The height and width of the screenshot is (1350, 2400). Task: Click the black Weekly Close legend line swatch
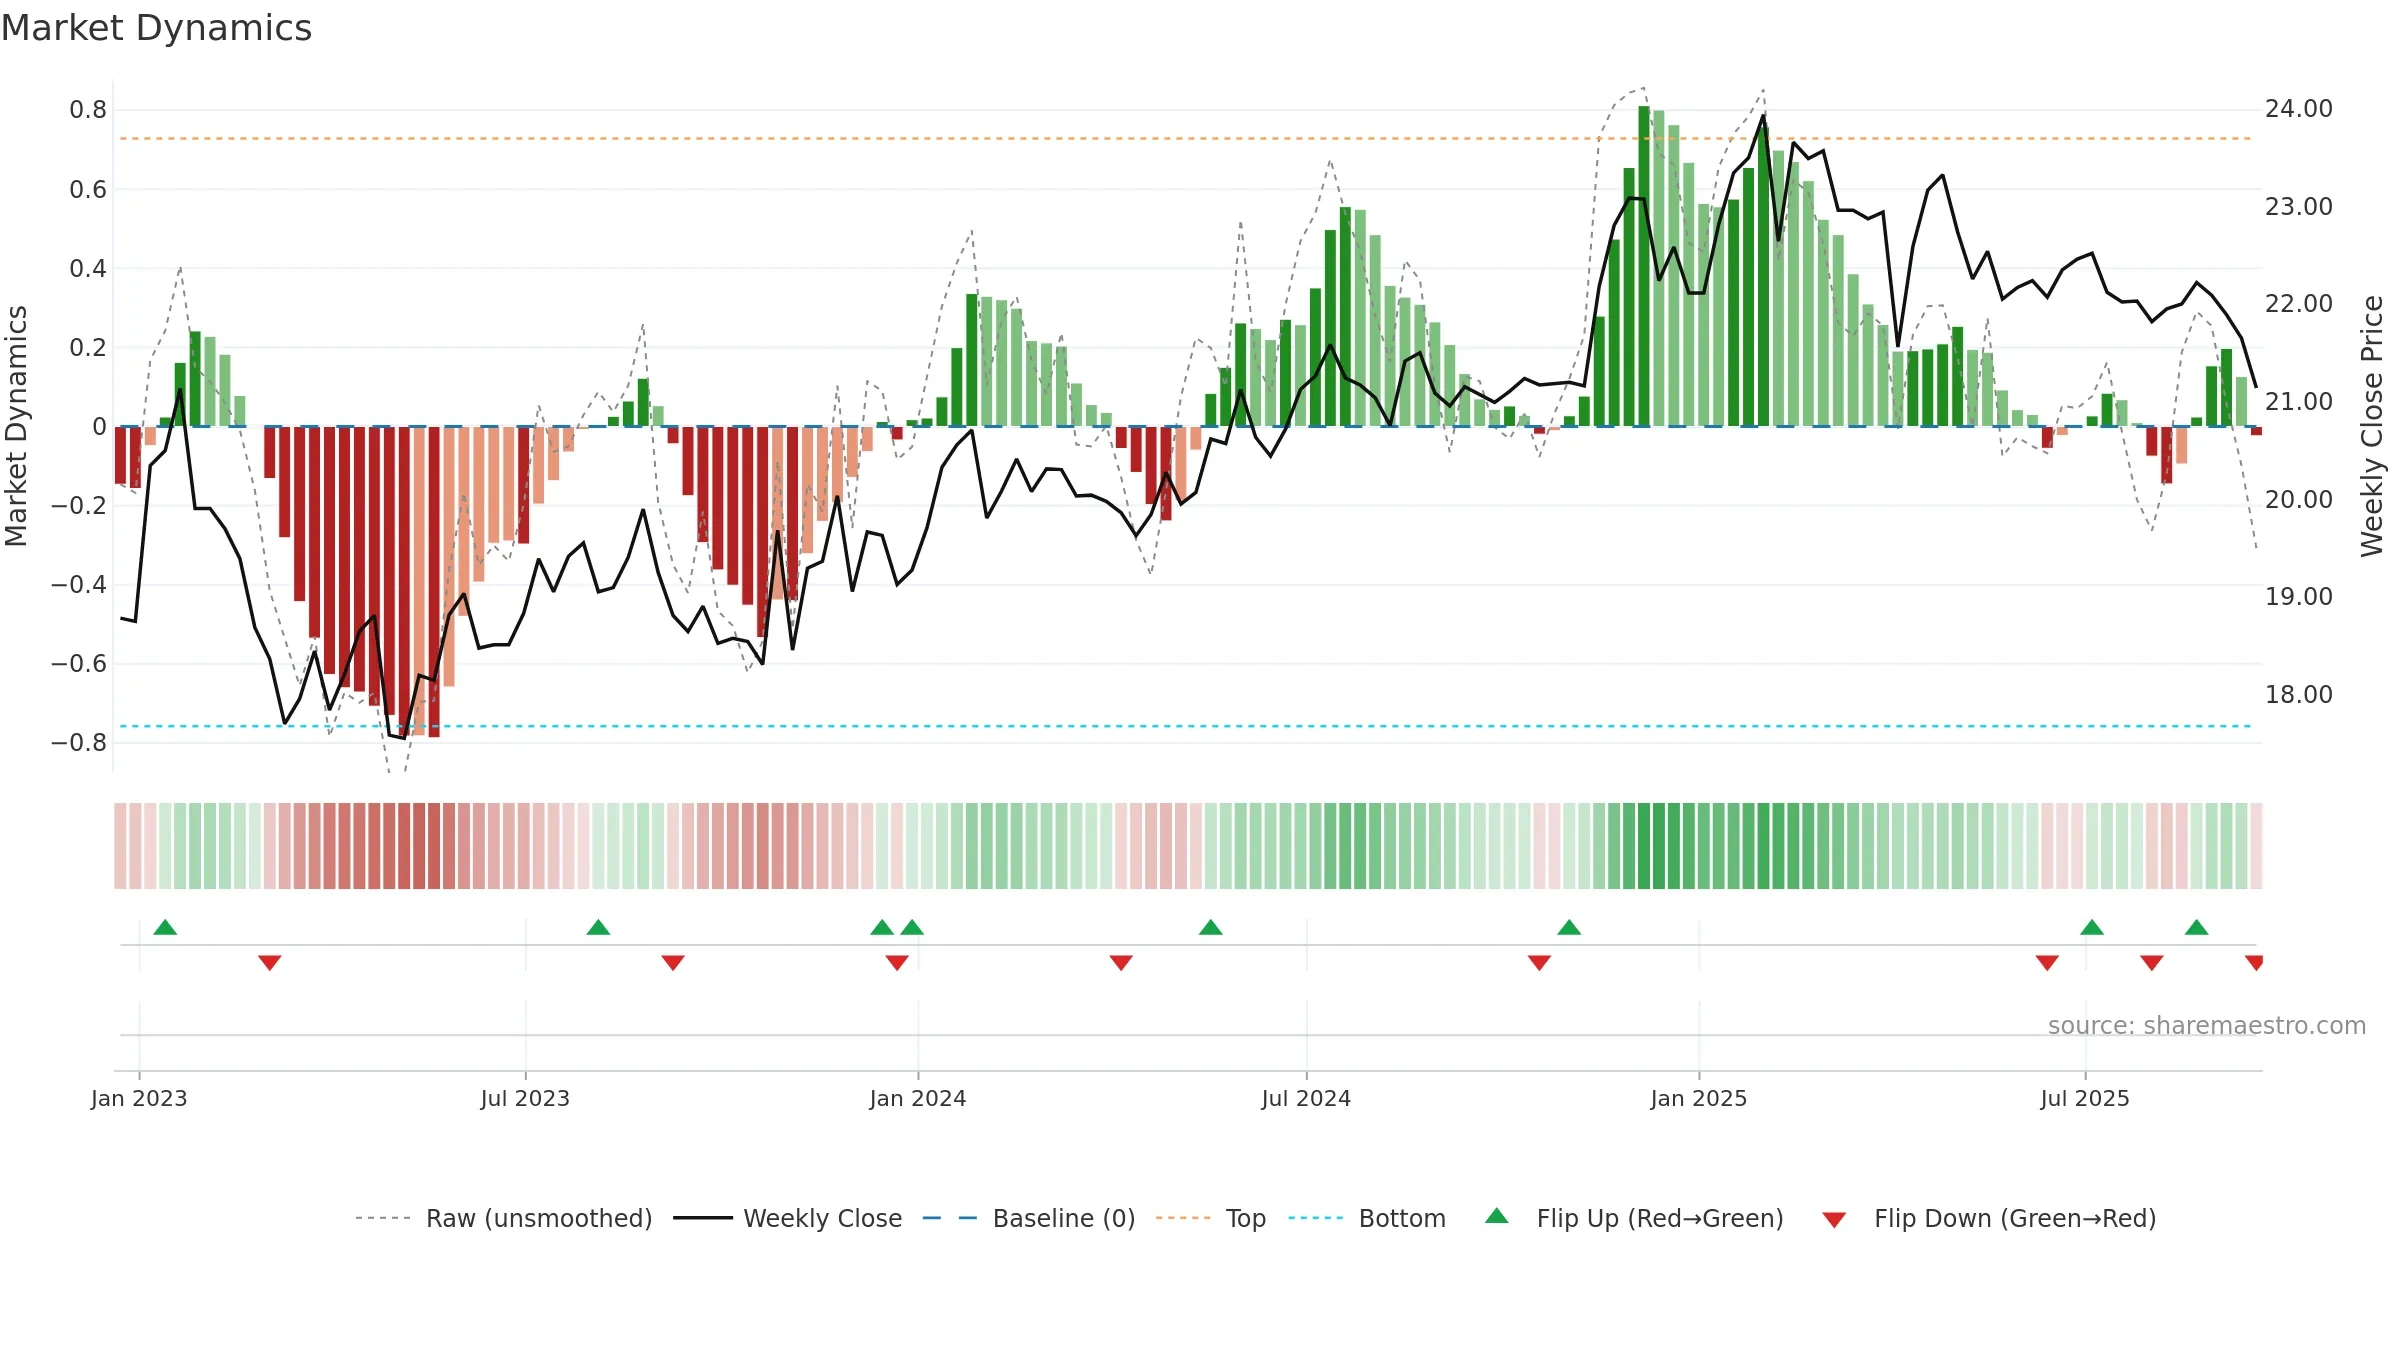coord(702,1218)
